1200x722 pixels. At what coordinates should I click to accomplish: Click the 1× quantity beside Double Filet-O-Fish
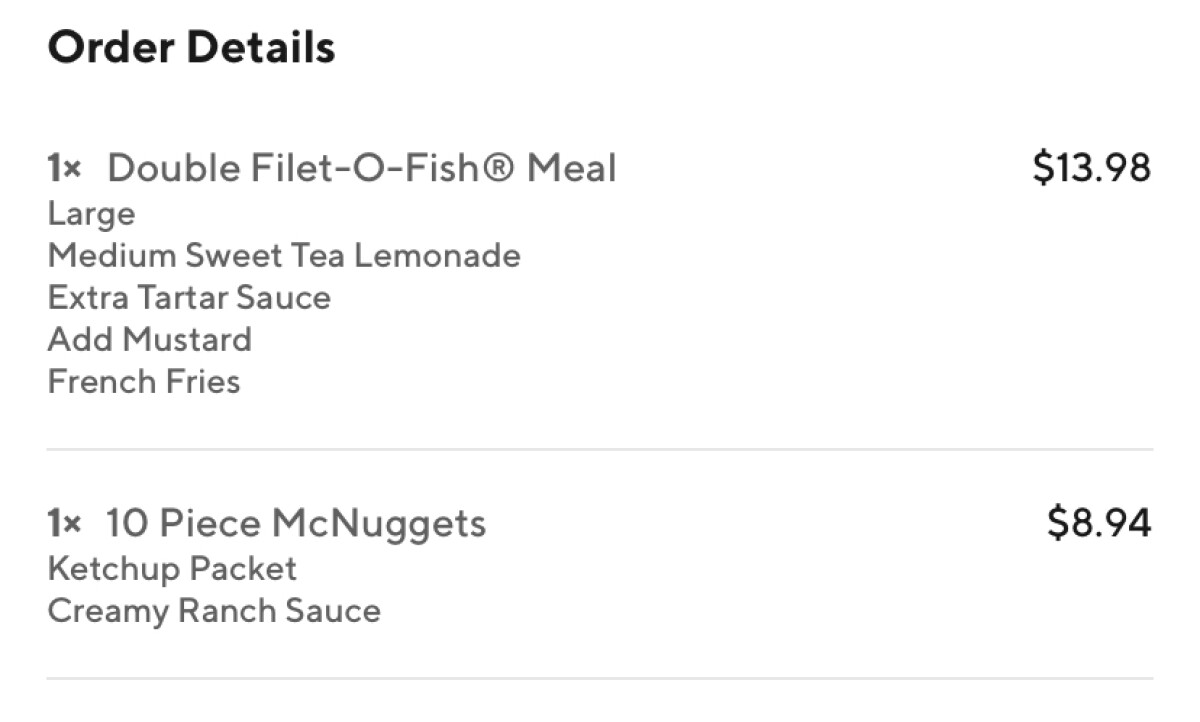(64, 168)
